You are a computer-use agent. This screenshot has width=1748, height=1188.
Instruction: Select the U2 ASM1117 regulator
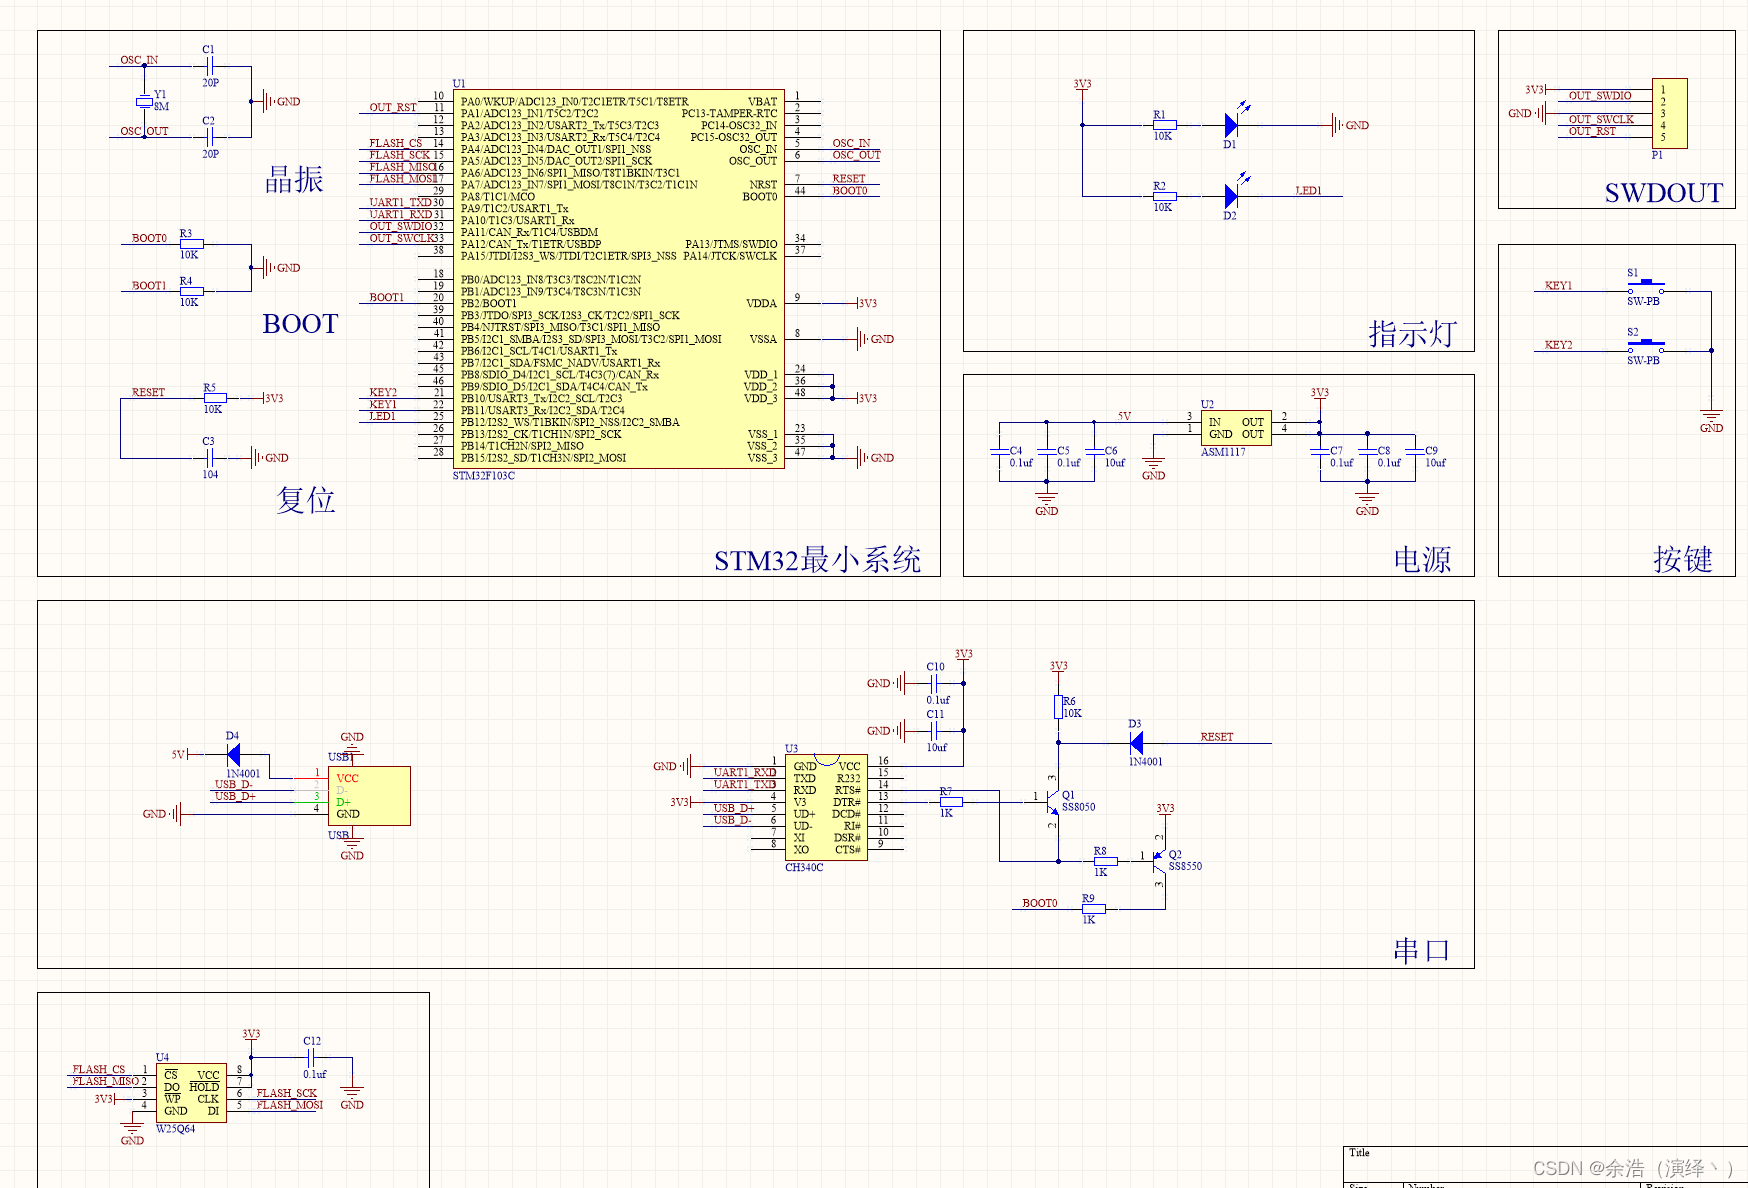point(1236,428)
